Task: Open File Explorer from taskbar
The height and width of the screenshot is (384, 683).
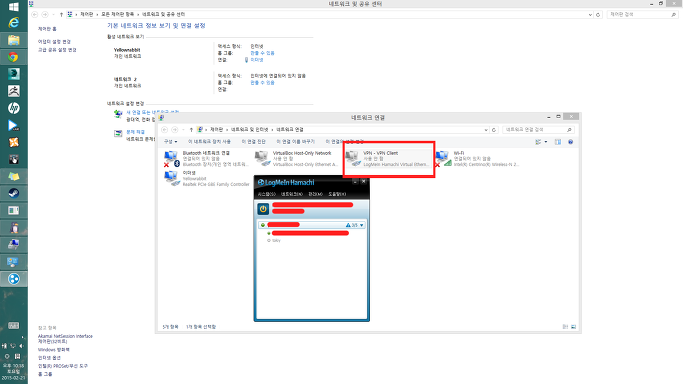Action: [x=14, y=40]
